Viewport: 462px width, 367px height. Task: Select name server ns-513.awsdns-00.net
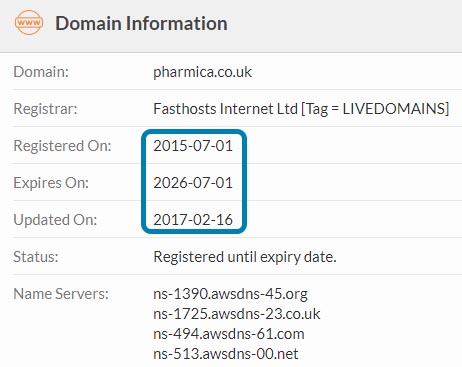tap(226, 354)
